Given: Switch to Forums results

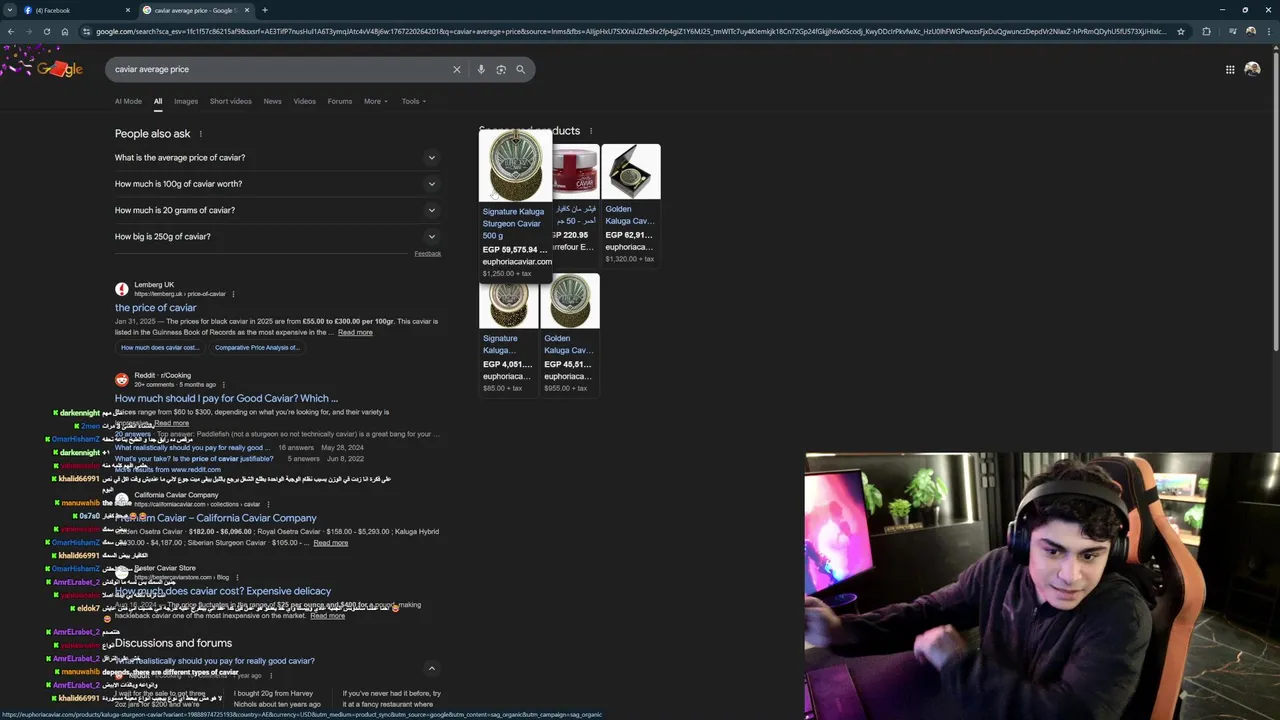Looking at the screenshot, I should [x=339, y=101].
